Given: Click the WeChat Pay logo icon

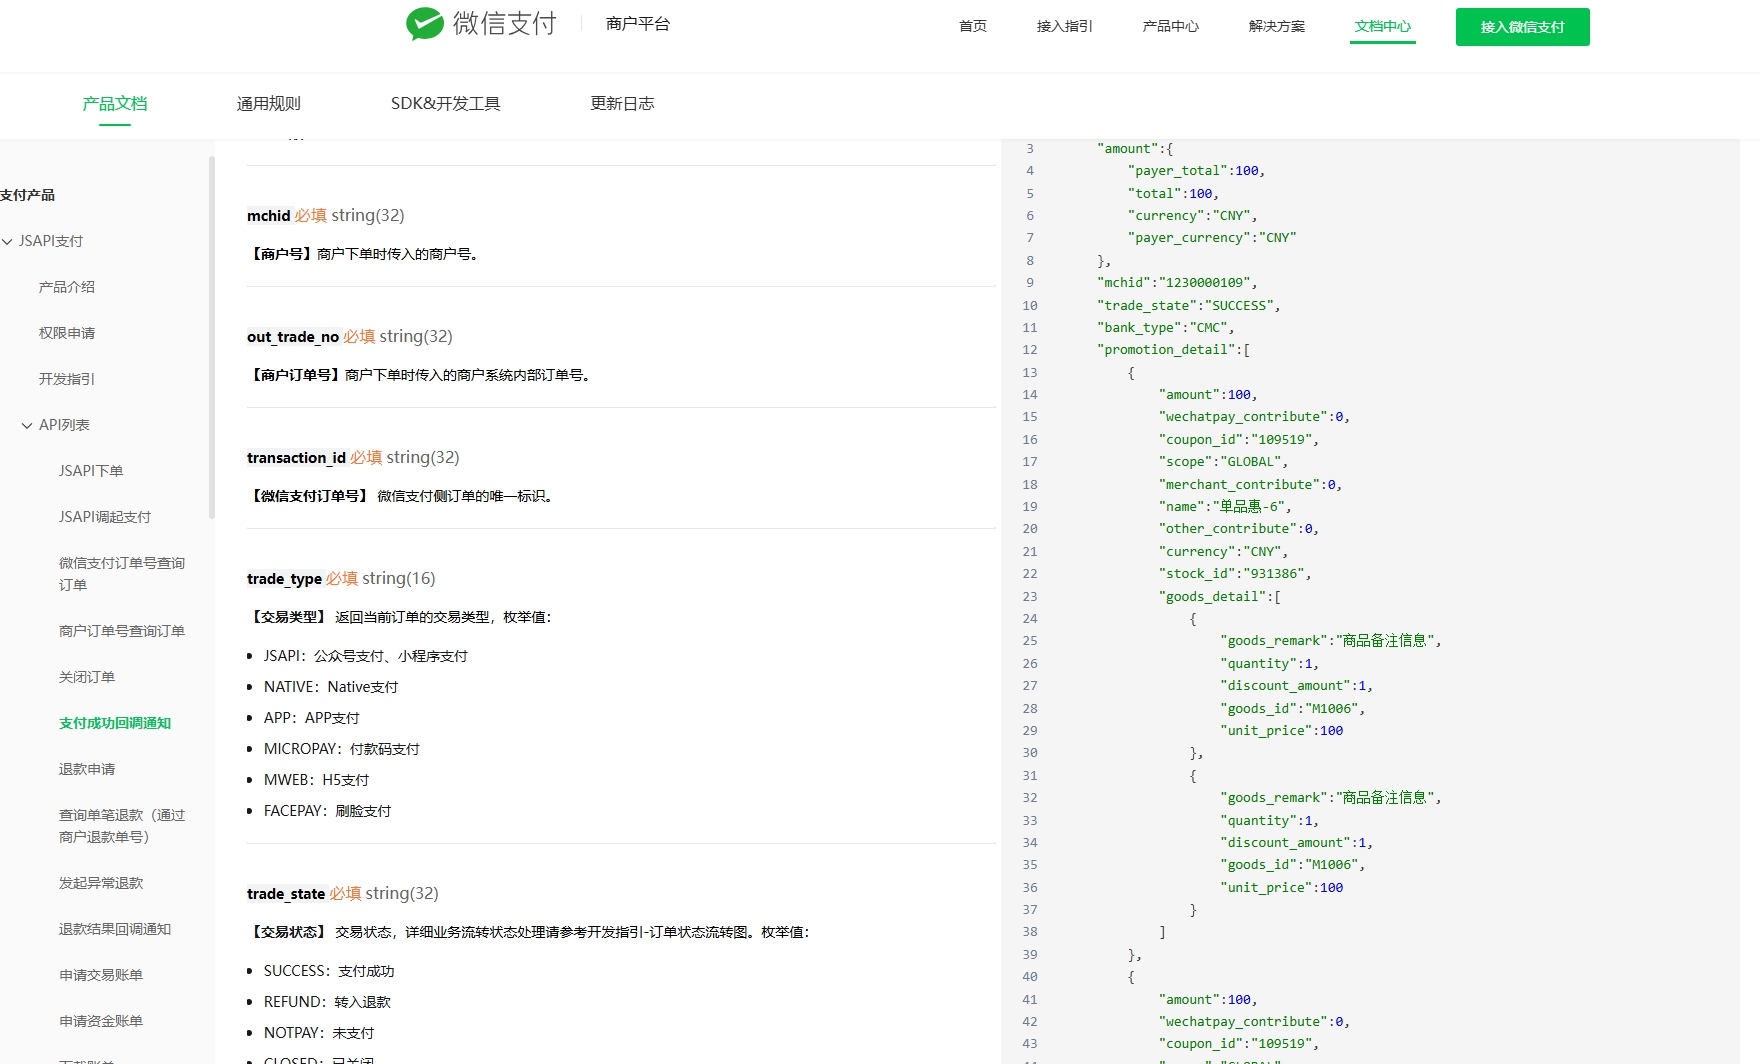Looking at the screenshot, I should click(425, 23).
